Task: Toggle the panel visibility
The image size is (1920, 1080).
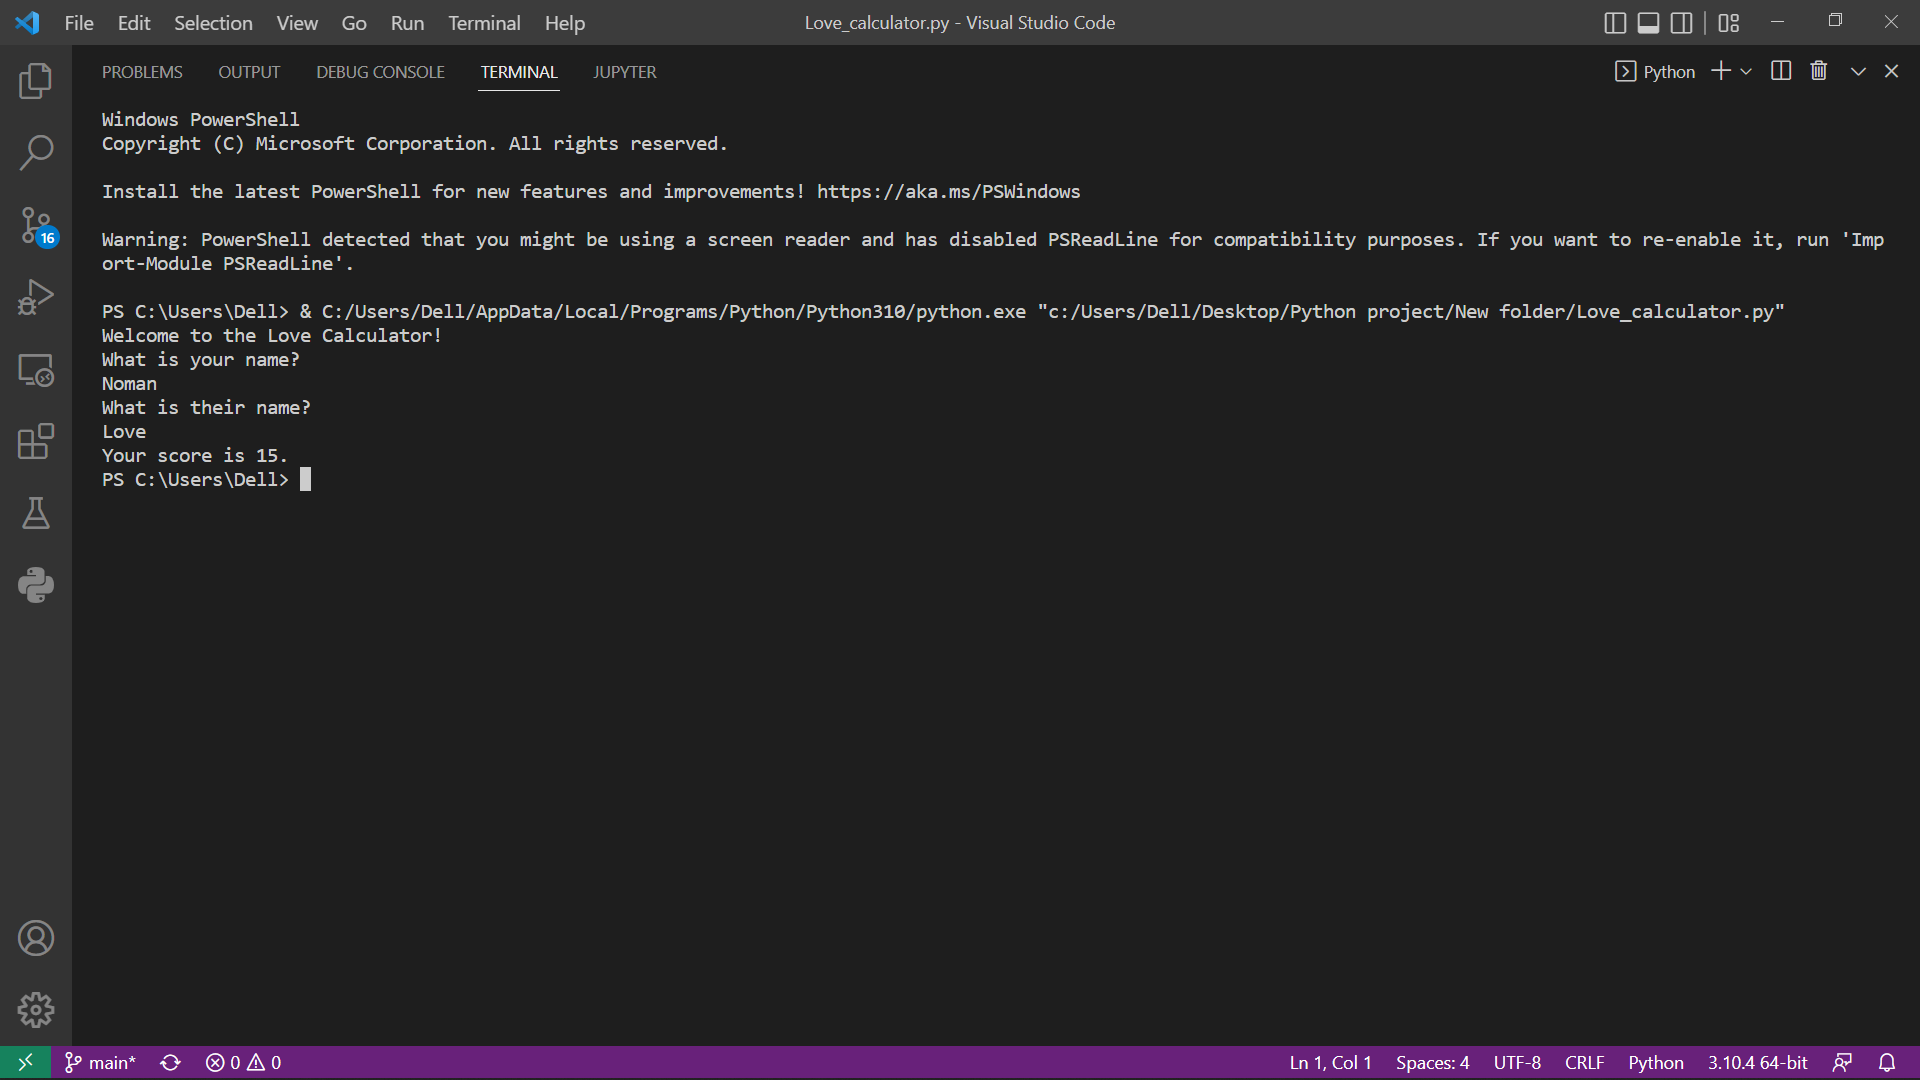Action: (1648, 22)
